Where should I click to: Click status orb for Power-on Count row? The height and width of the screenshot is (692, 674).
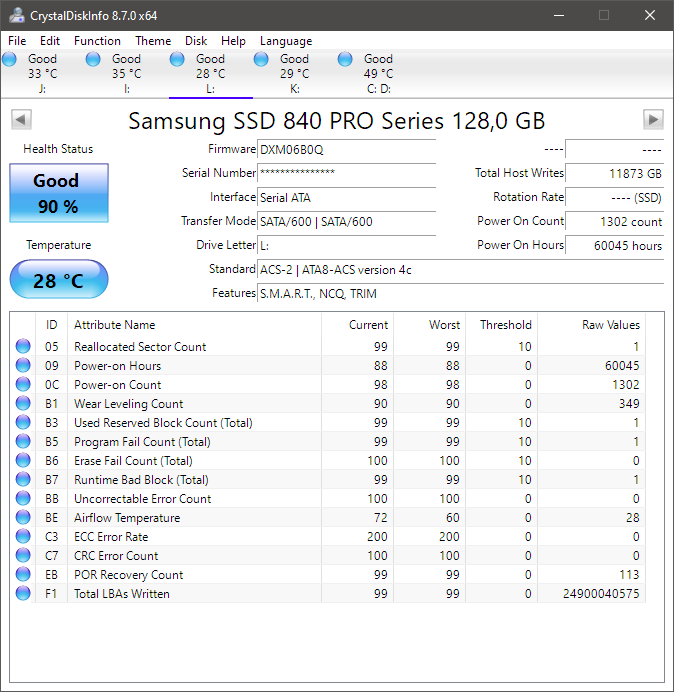pos(23,384)
